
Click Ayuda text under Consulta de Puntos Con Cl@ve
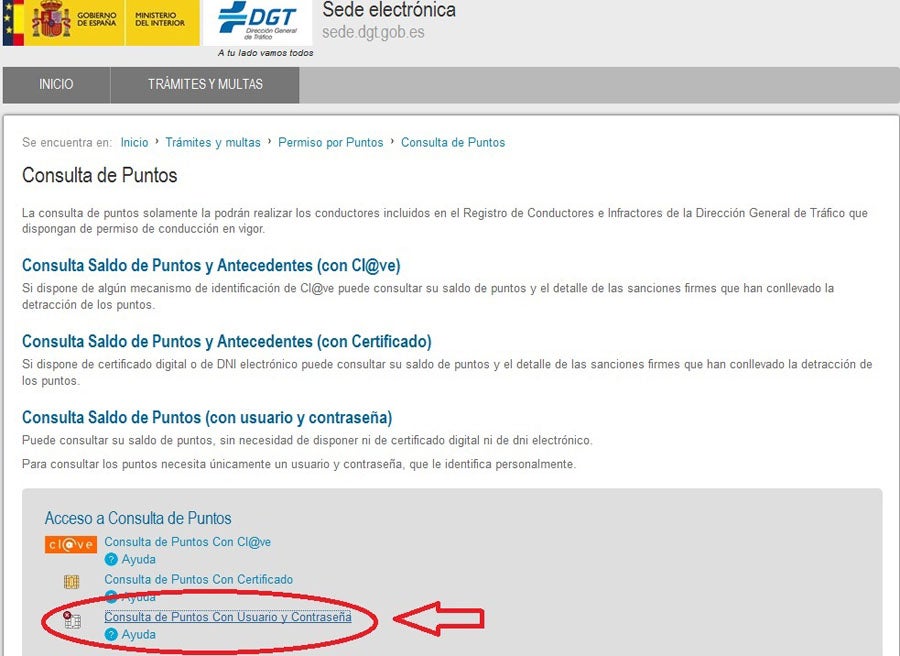pos(138,559)
